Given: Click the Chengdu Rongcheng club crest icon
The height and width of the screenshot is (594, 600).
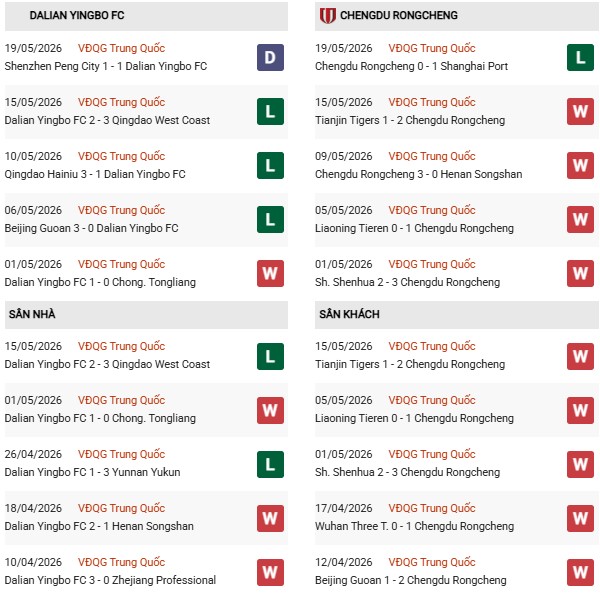Looking at the screenshot, I should point(328,16).
